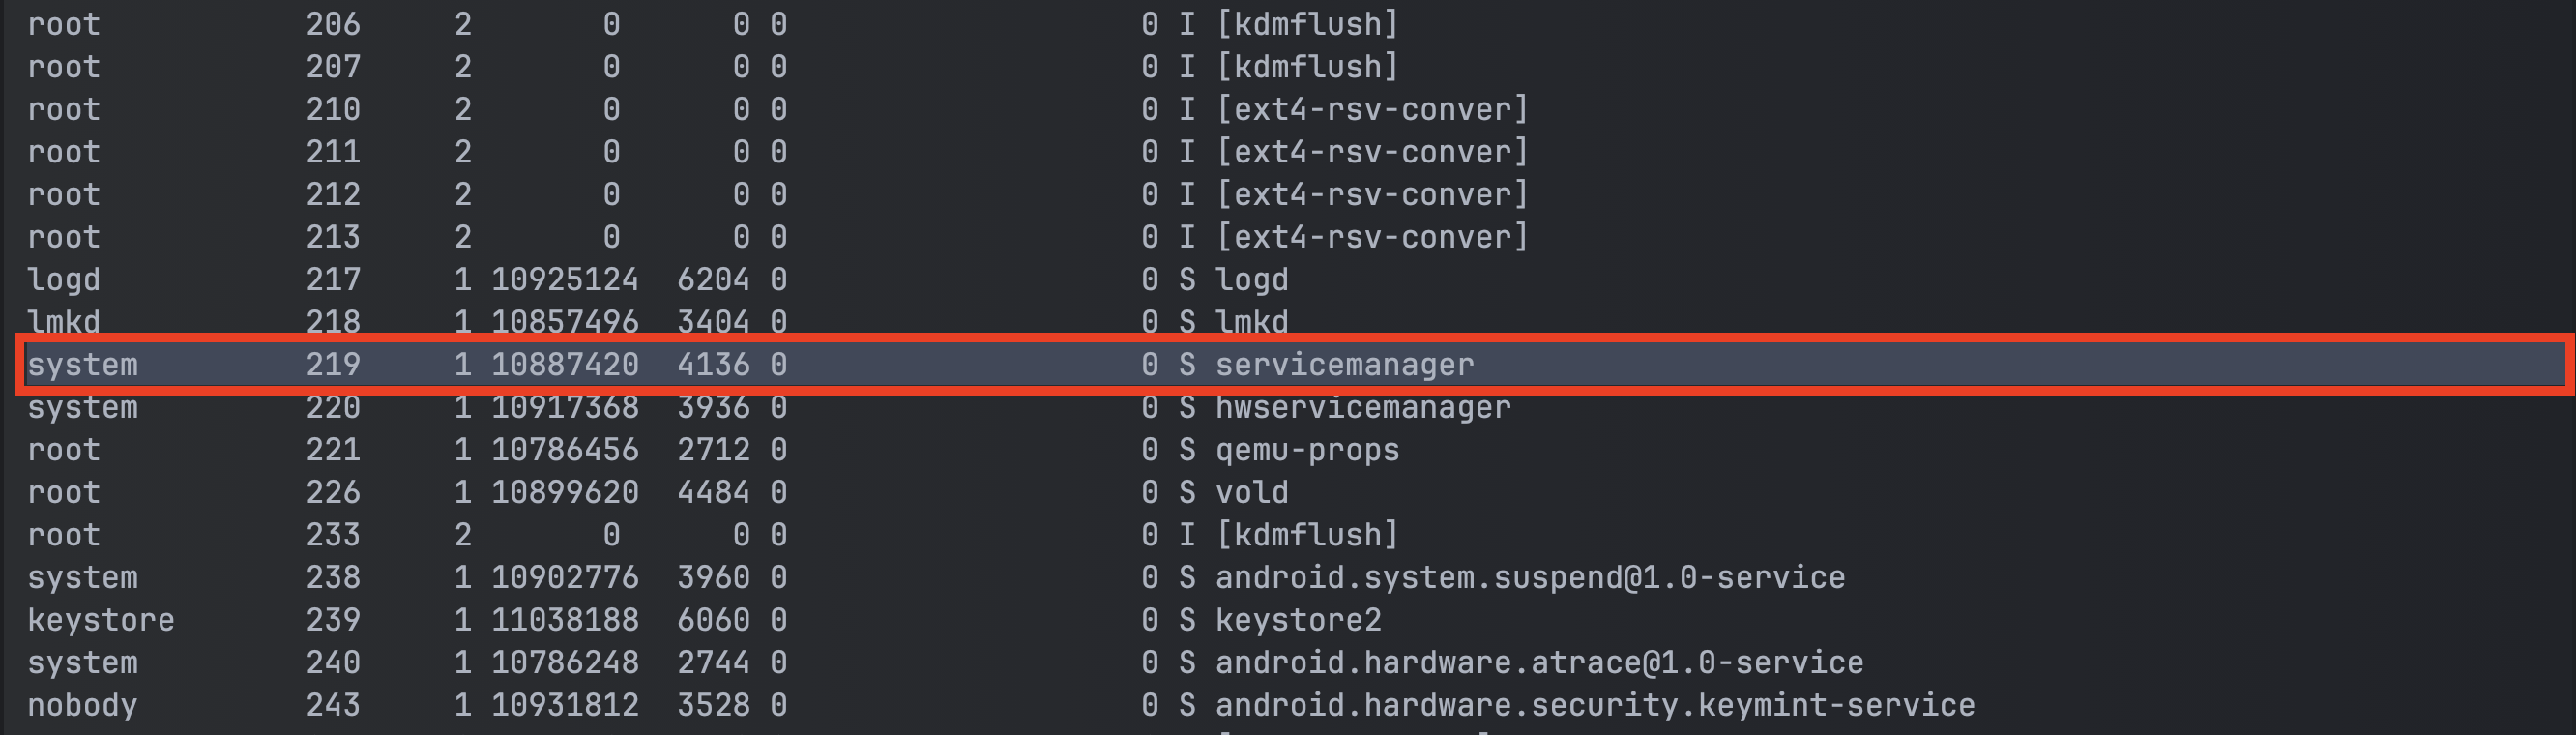
Task: Select PID 210 of the ext4-rsv-conver row
Action: (333, 109)
